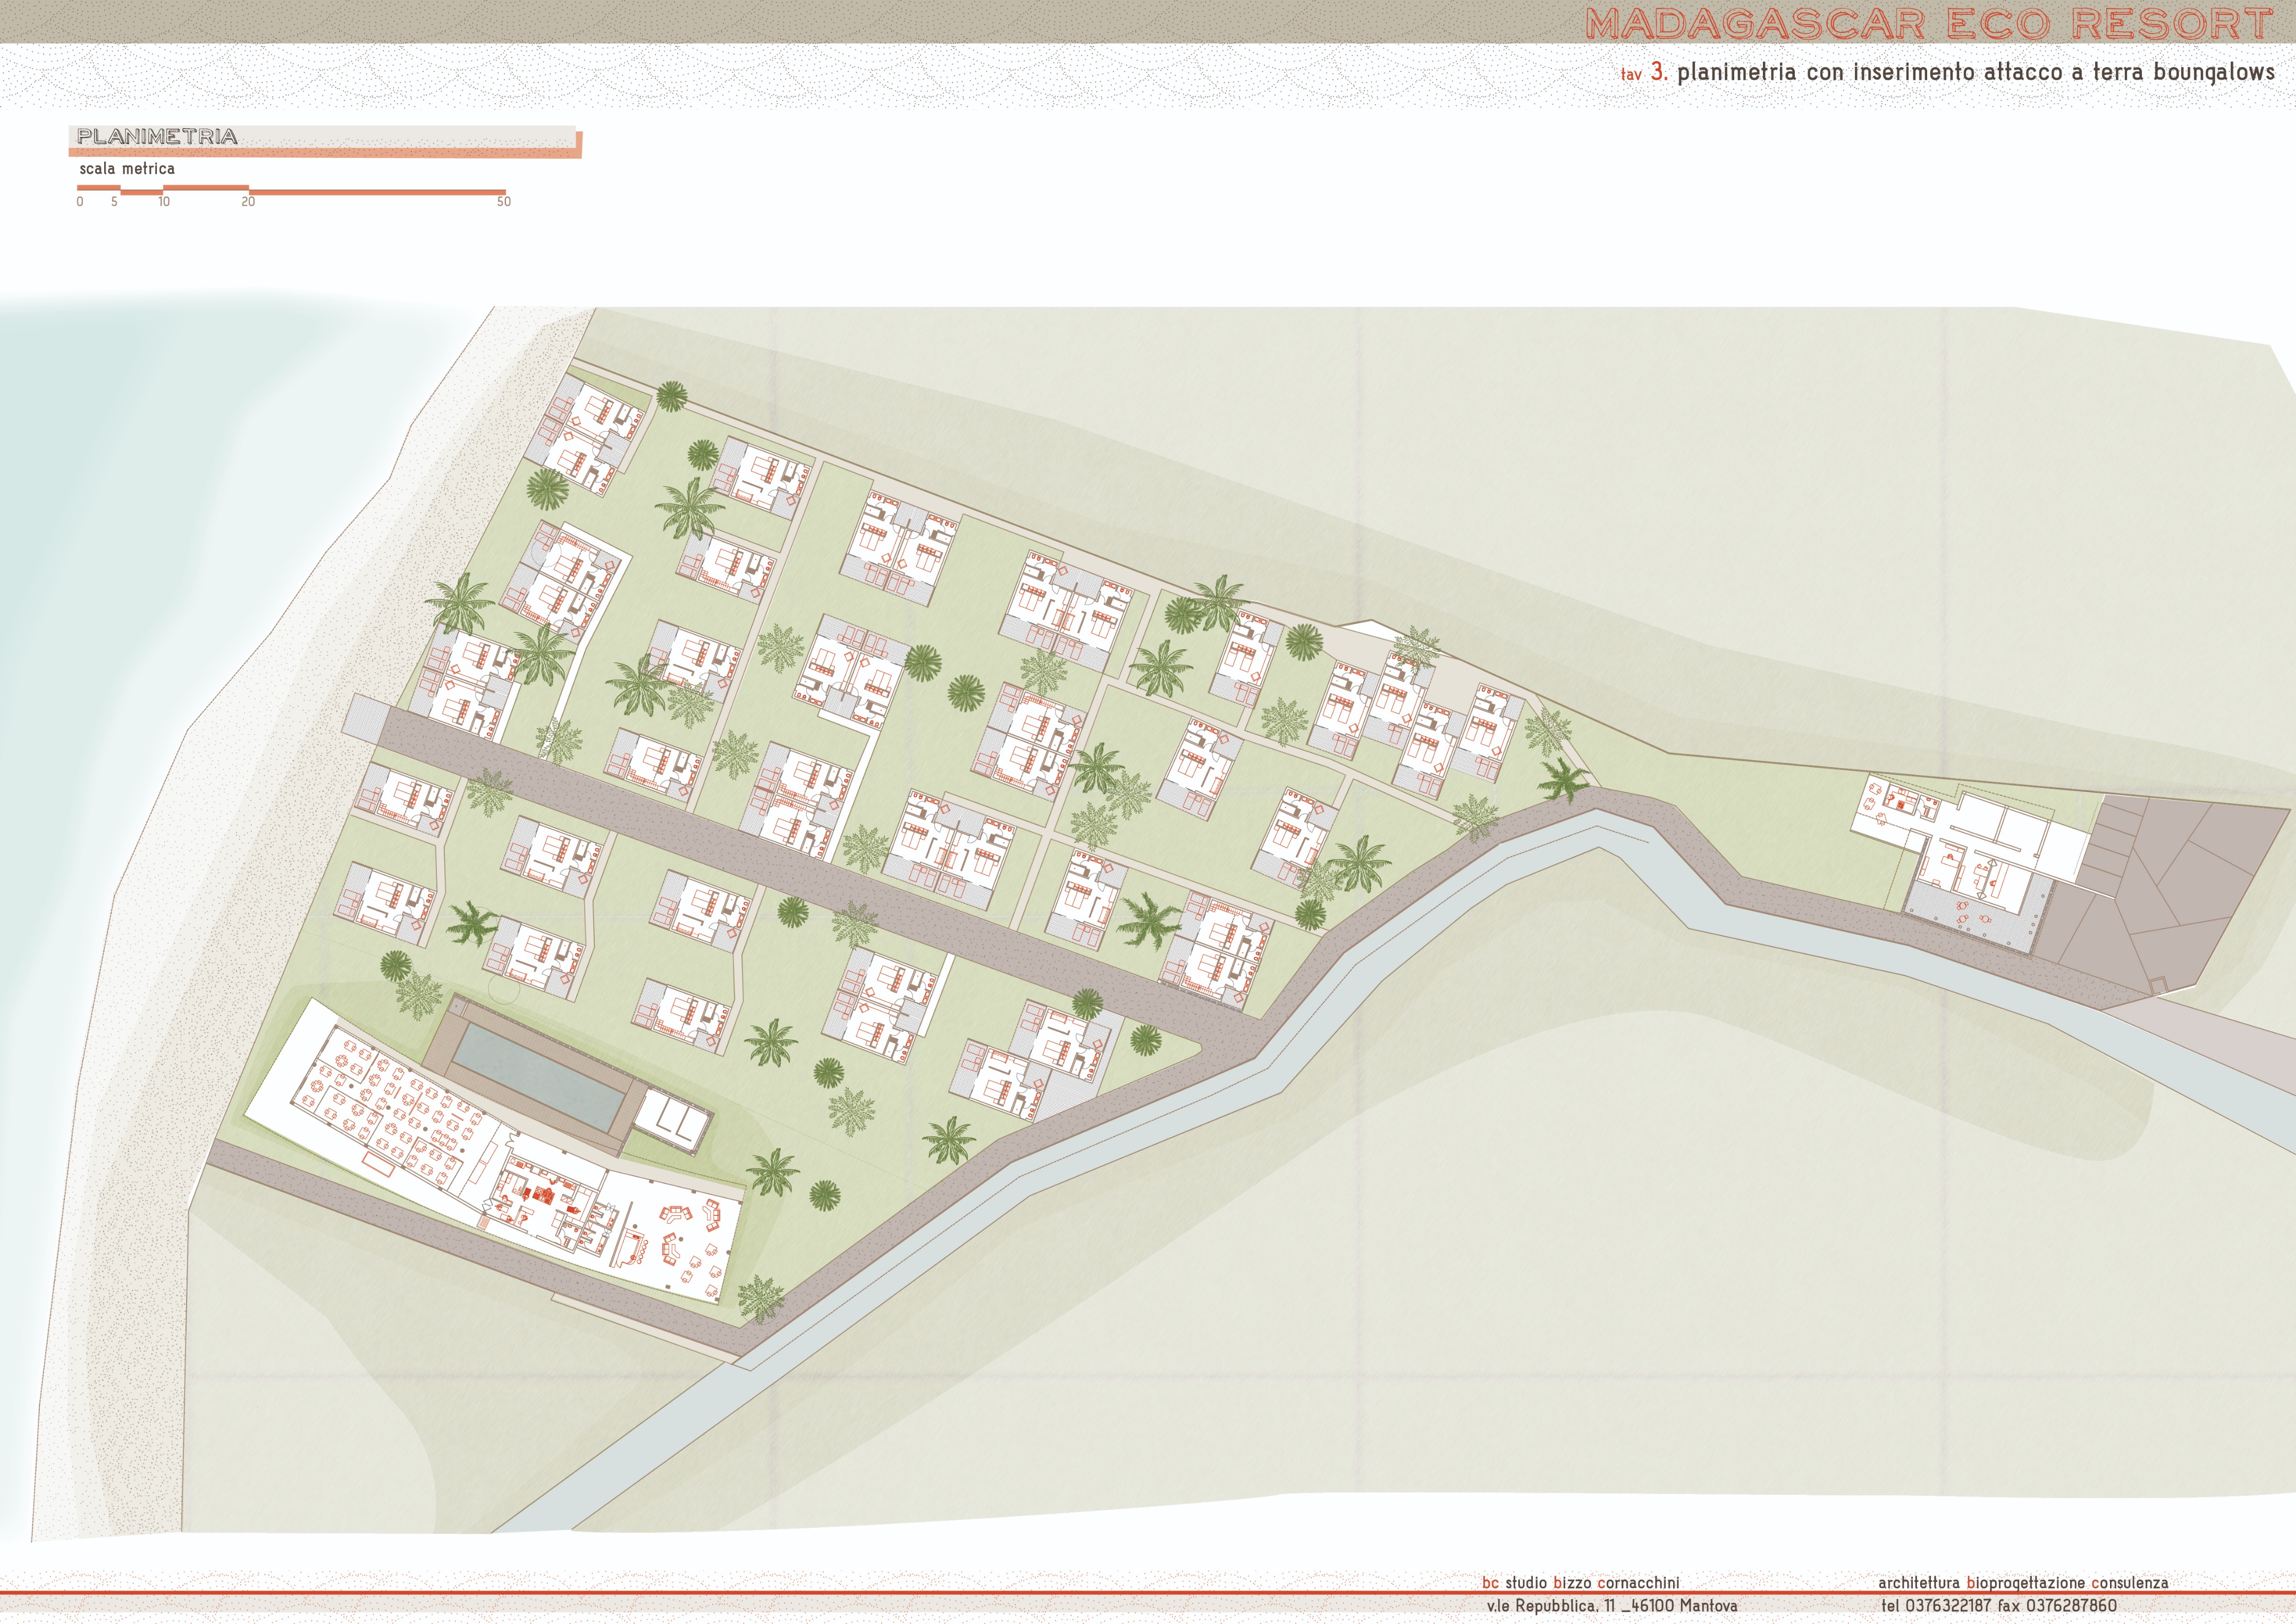
Task: Click 'architettura bioprogettazione consulenza' text
Action: pyautogui.click(x=2023, y=1583)
